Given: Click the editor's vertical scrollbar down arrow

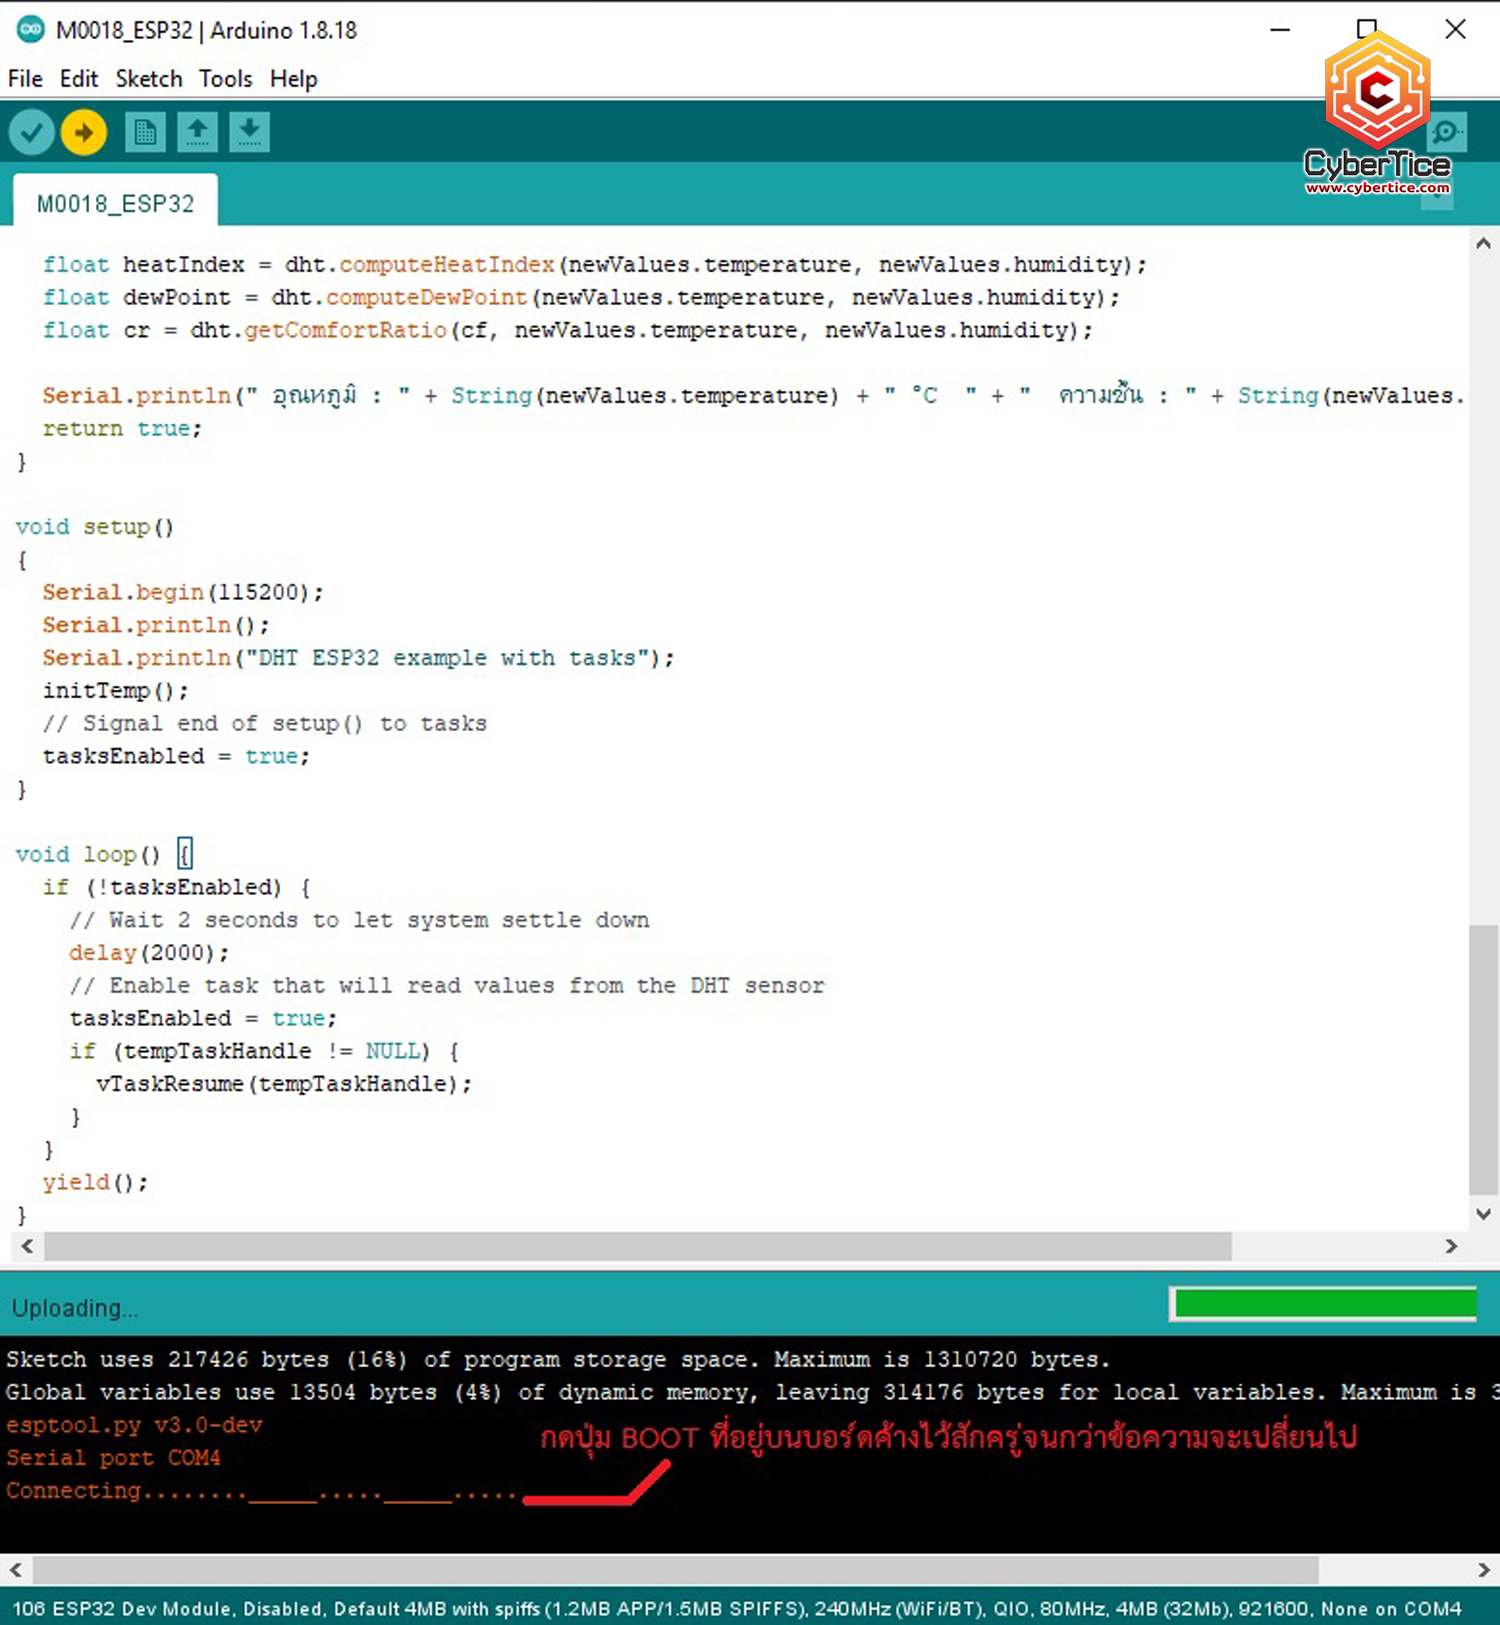Looking at the screenshot, I should point(1483,1214).
